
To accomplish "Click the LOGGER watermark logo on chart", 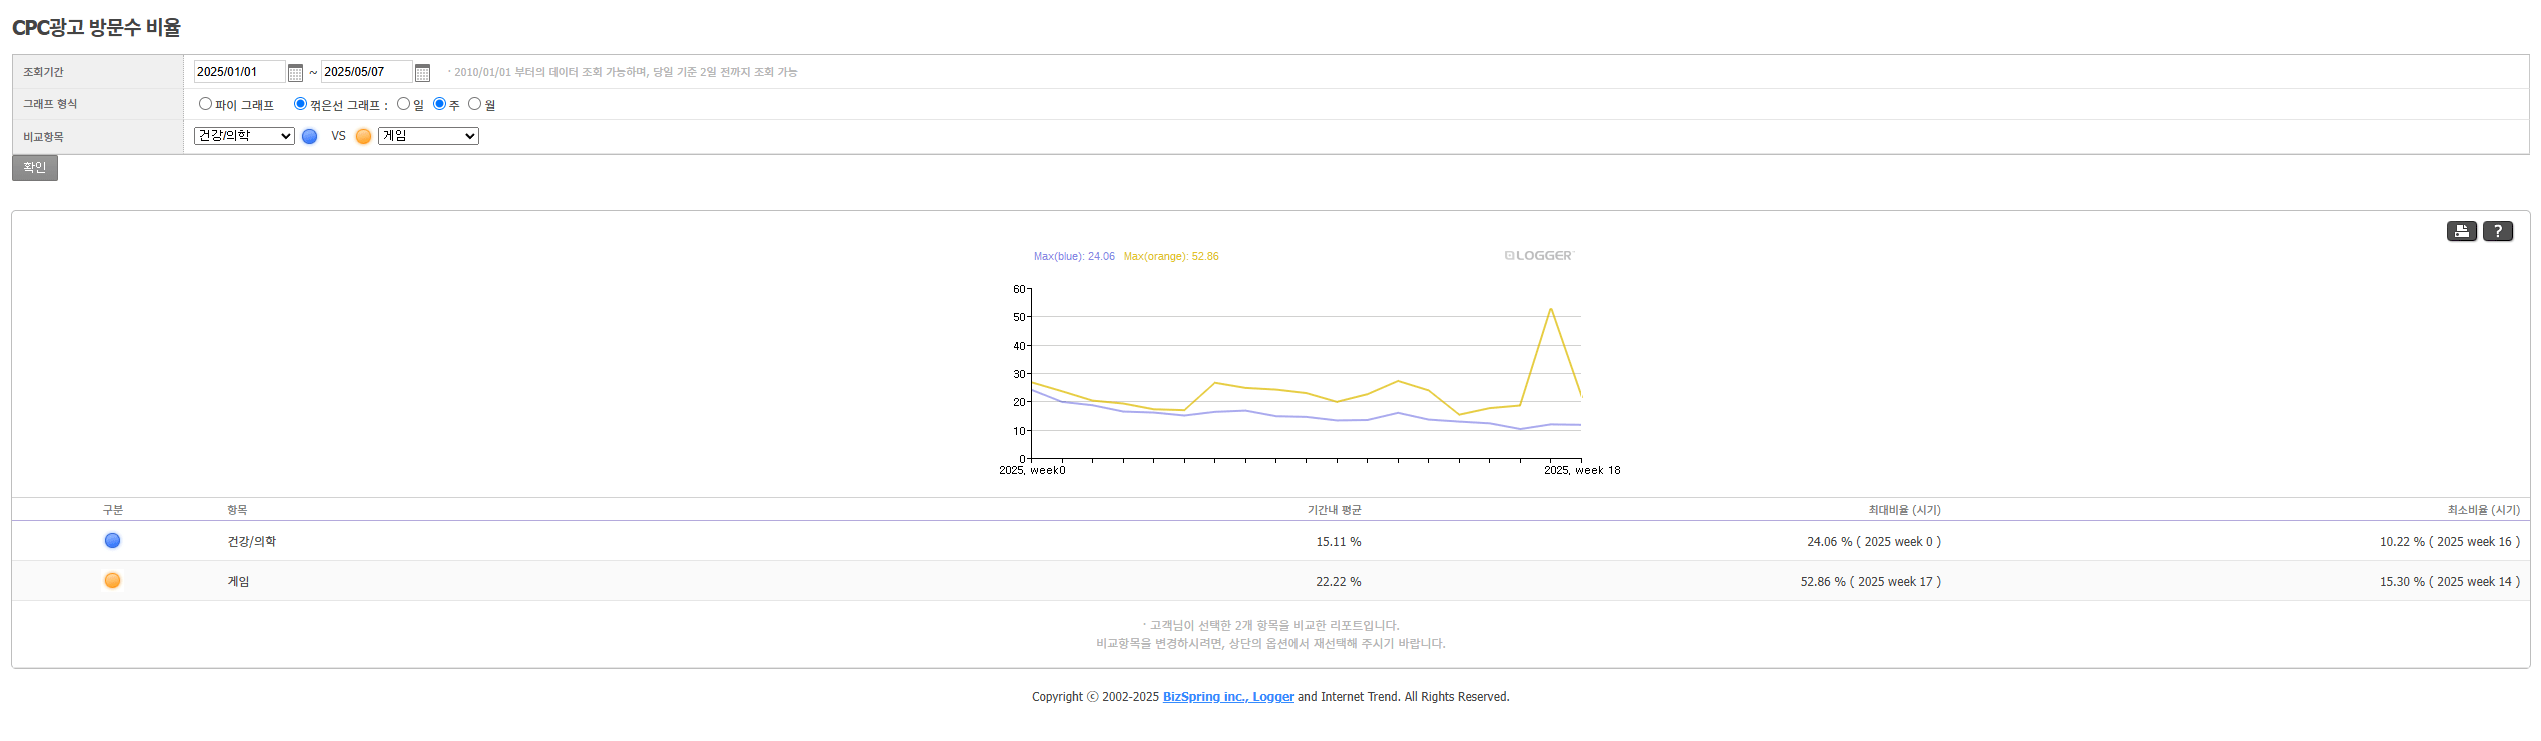I will pos(1538,256).
